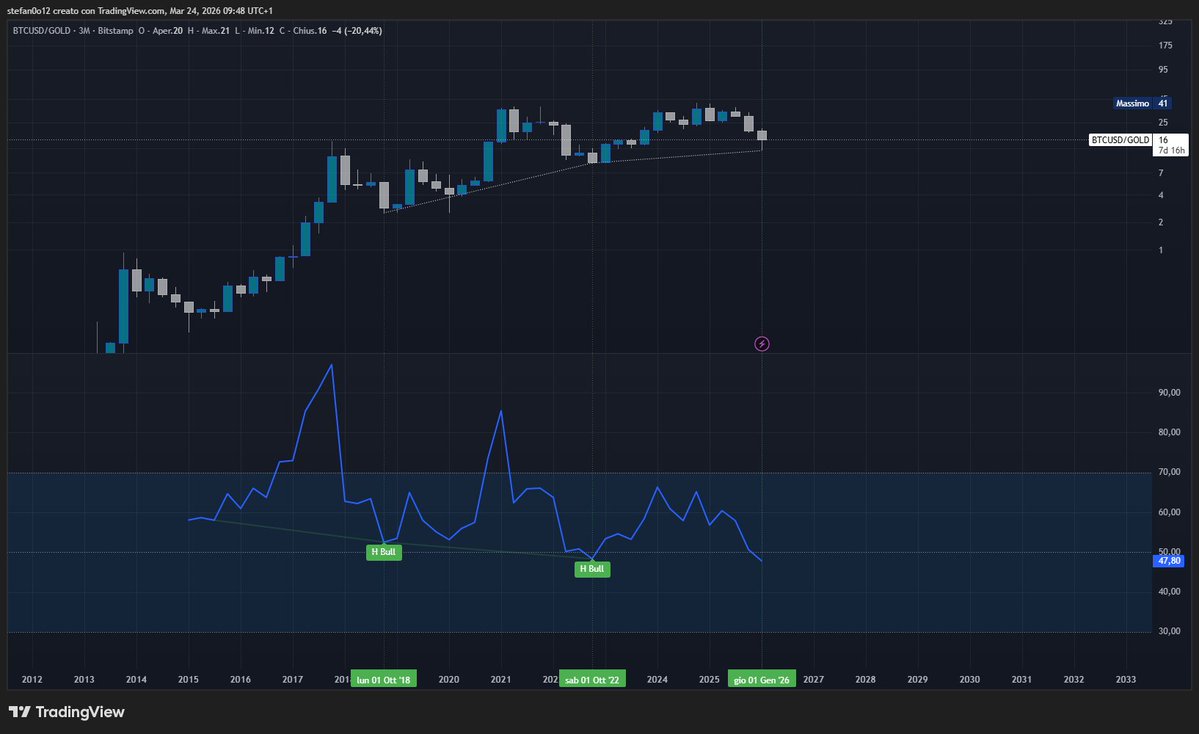Click the purple lightning event icon
Screen dimensions: 1199x734
point(762,344)
